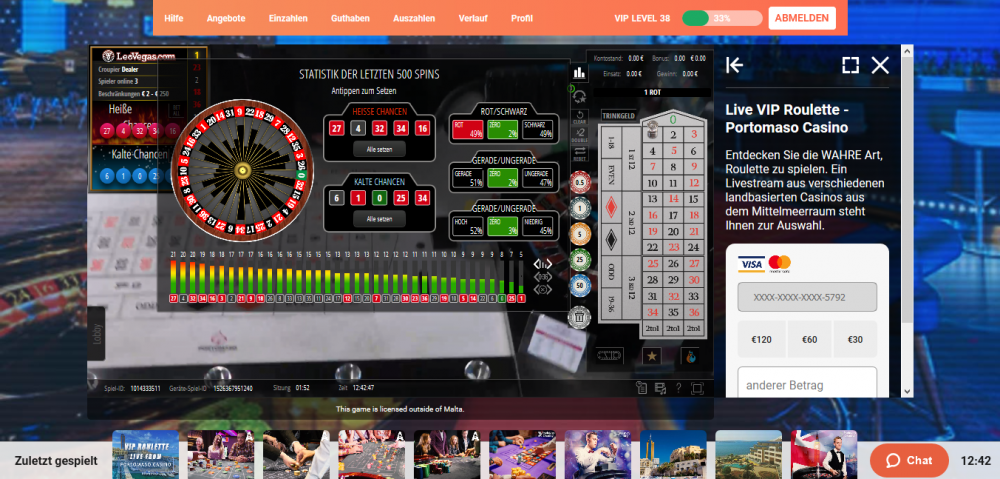Switch to wheel order view icon
1000x479 pixels.
(542, 289)
